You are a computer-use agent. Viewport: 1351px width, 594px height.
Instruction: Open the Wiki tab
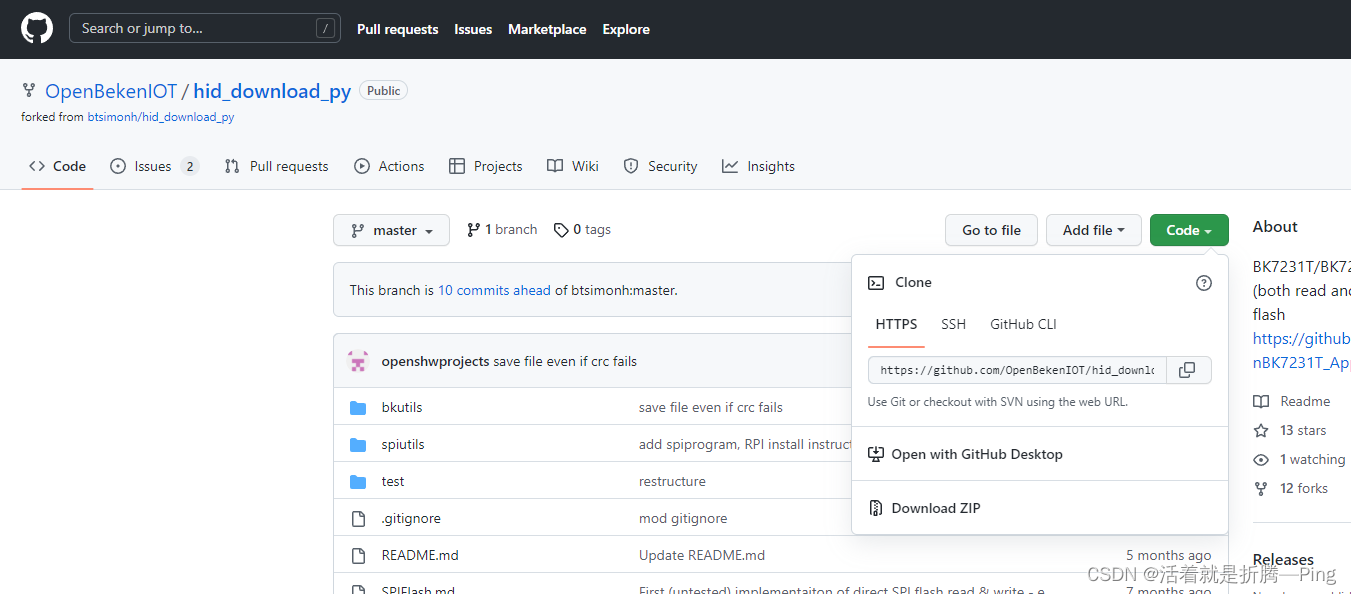[573, 166]
